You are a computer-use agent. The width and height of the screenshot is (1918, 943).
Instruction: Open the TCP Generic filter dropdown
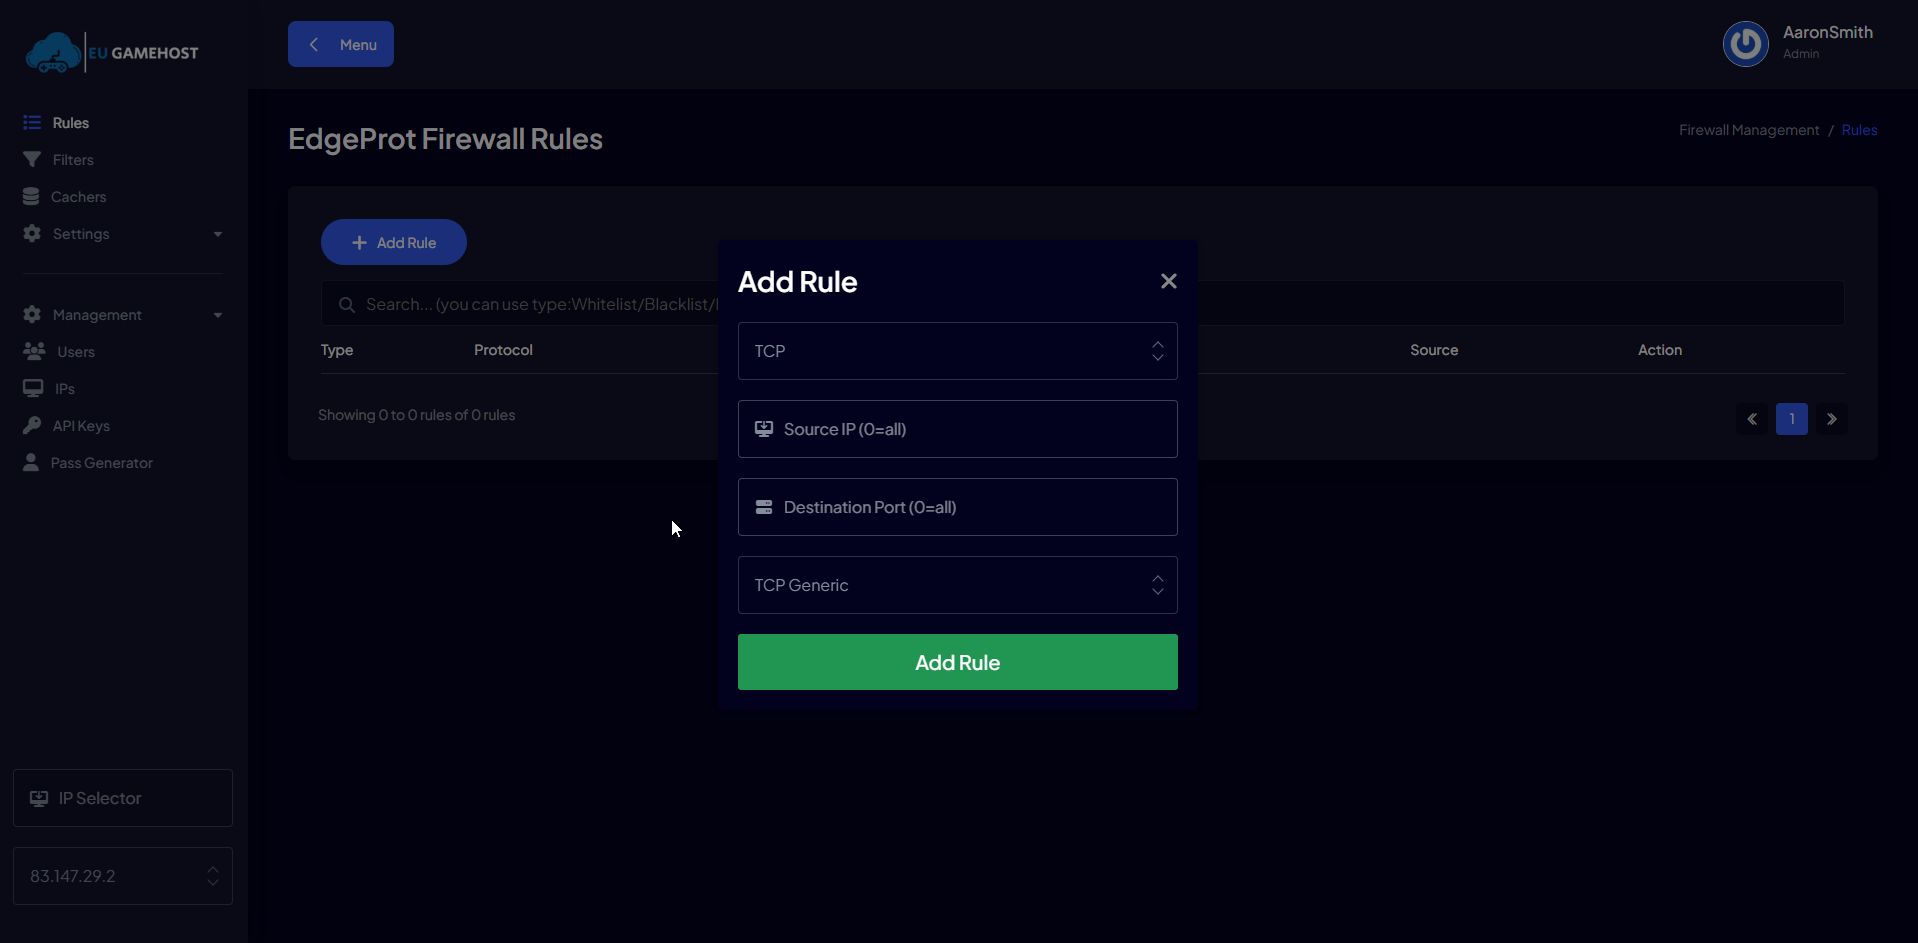(958, 585)
